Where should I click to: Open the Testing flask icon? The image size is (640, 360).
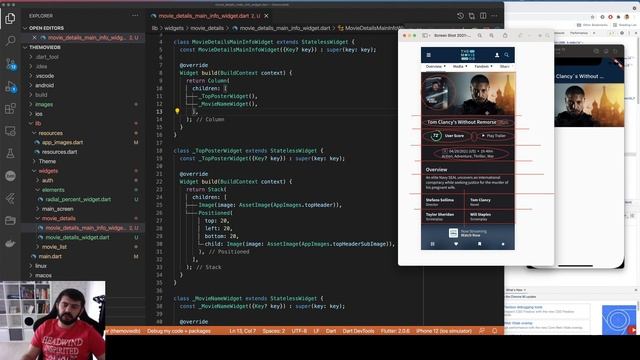pyautogui.click(x=10, y=153)
